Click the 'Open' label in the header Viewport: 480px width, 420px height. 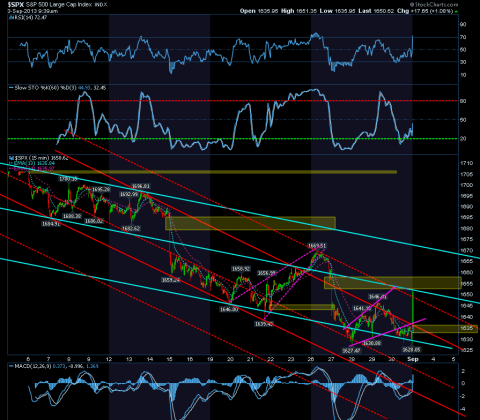(248, 11)
